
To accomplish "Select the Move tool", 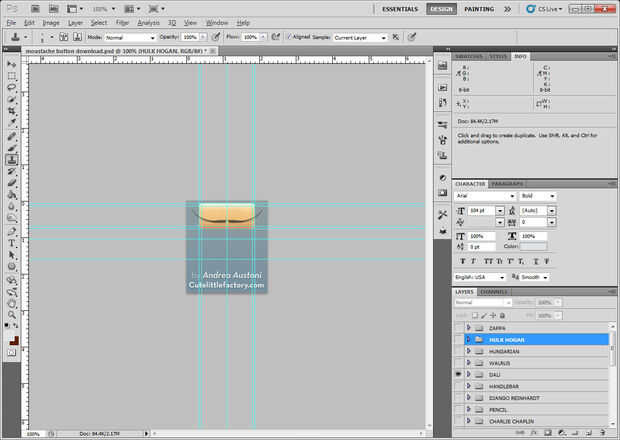I will (x=11, y=64).
